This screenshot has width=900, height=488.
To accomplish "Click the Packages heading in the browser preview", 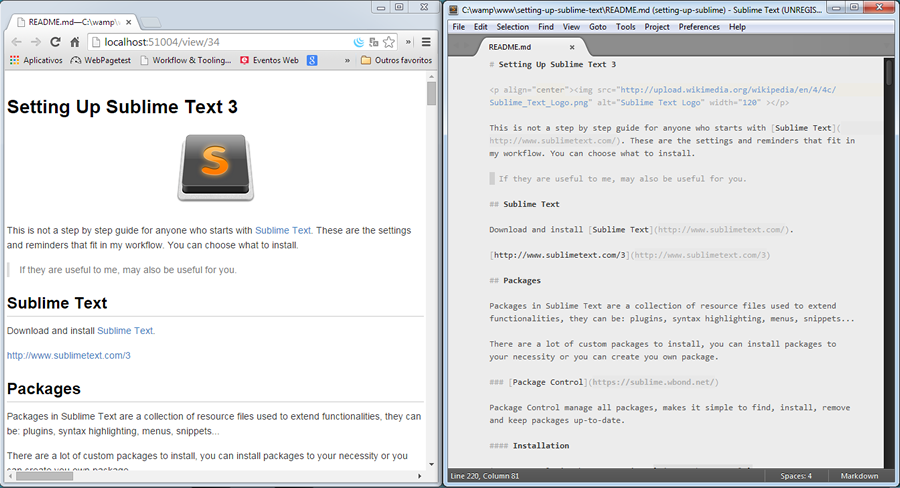I will [x=44, y=389].
